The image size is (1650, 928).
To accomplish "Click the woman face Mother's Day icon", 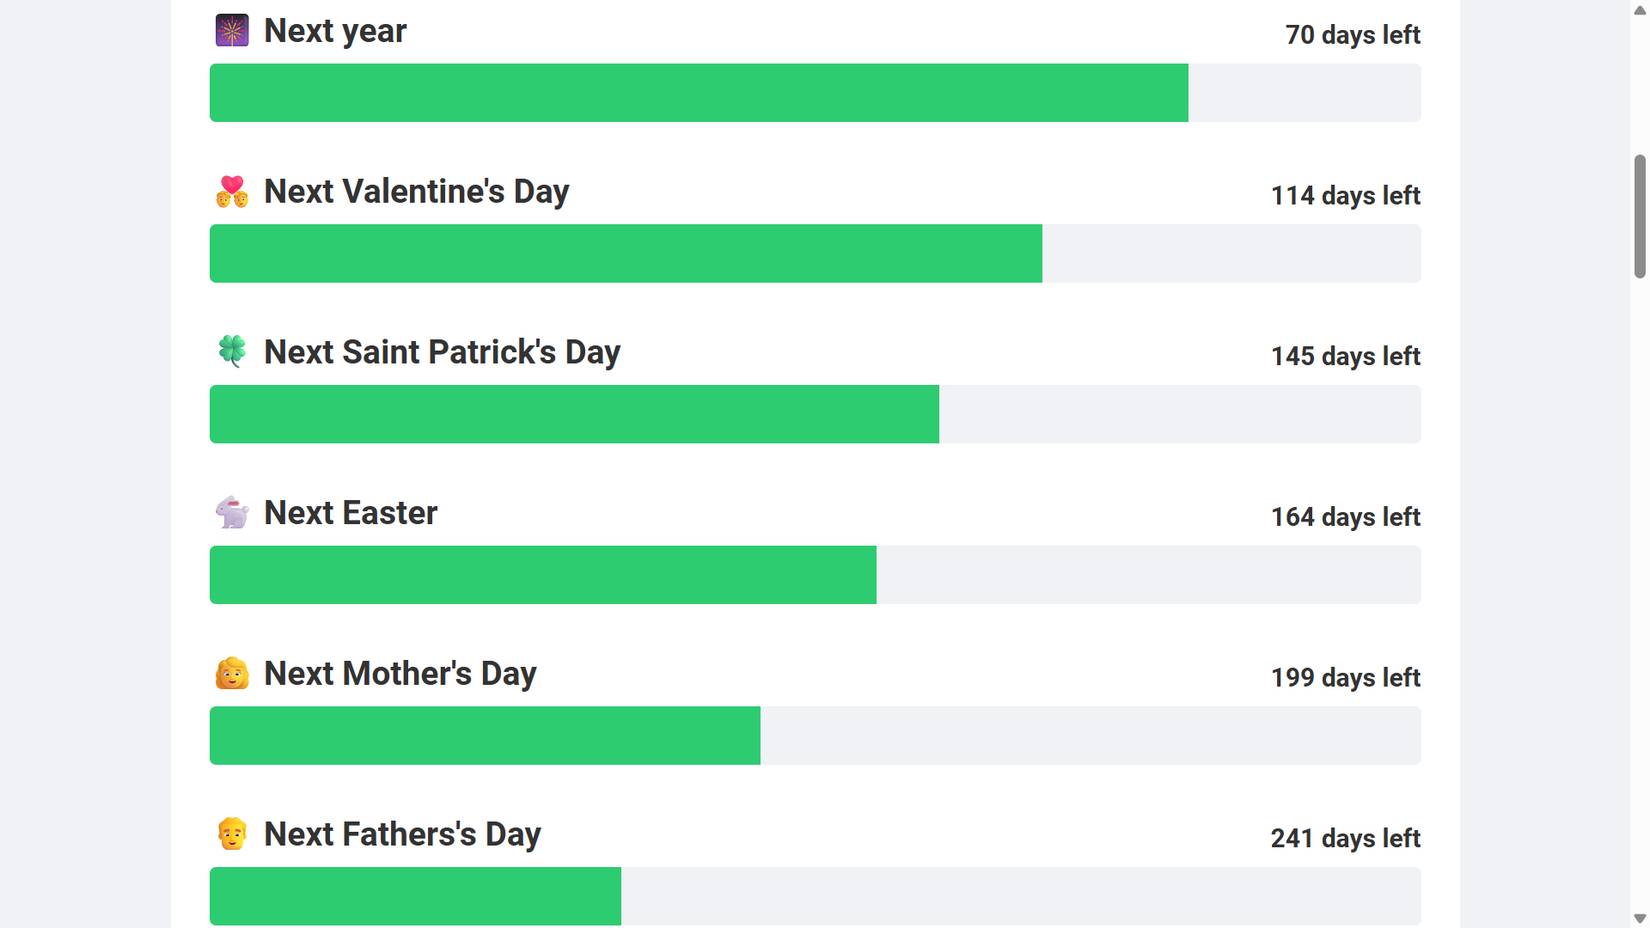I will [x=232, y=673].
